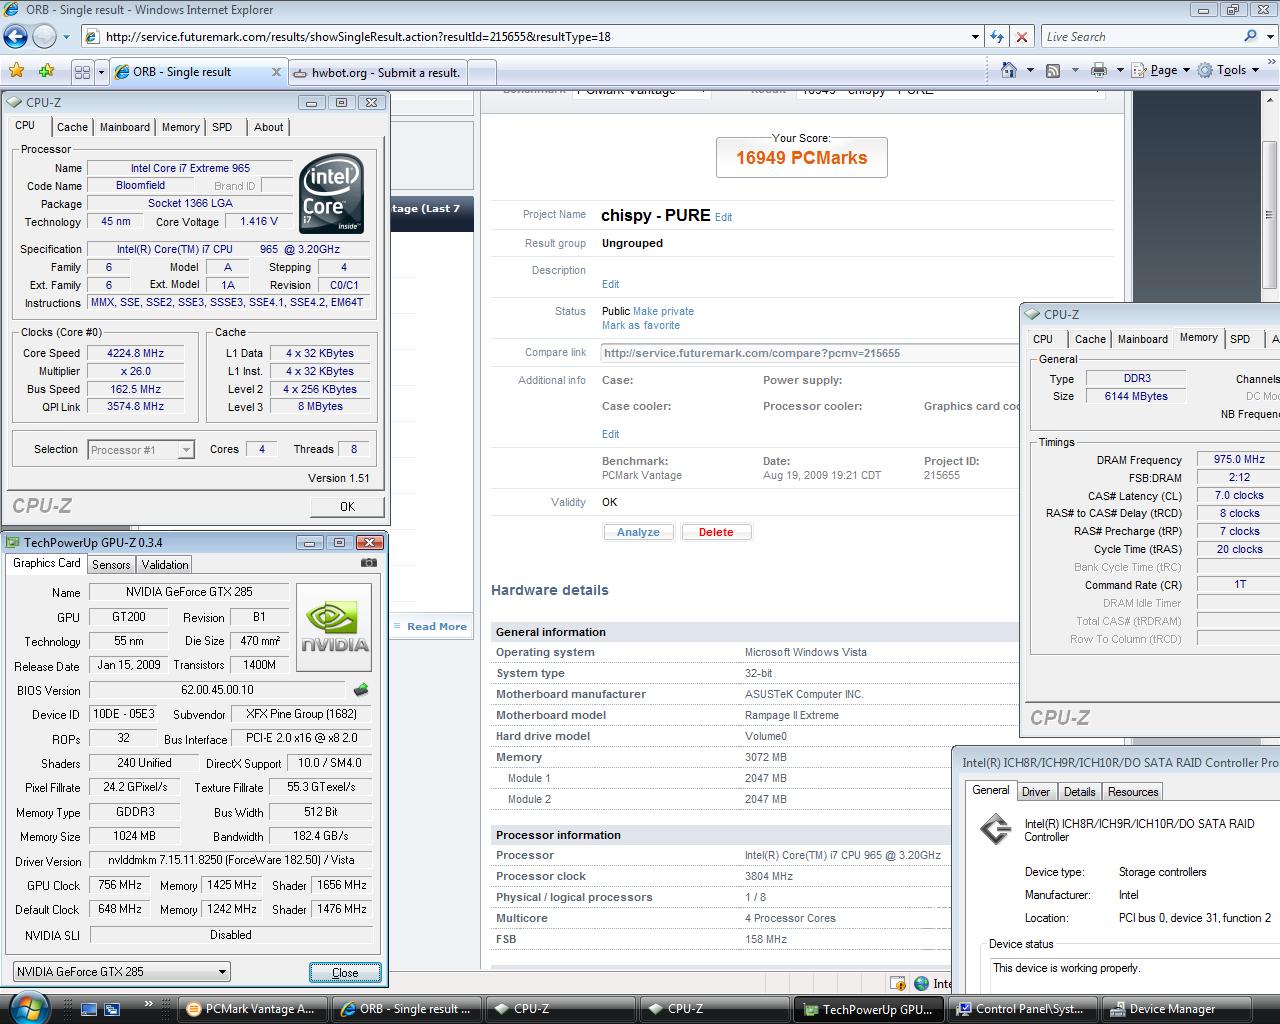Viewport: 1280px width, 1024px height.
Task: Refresh the Futuremark results page
Action: pos(997,37)
